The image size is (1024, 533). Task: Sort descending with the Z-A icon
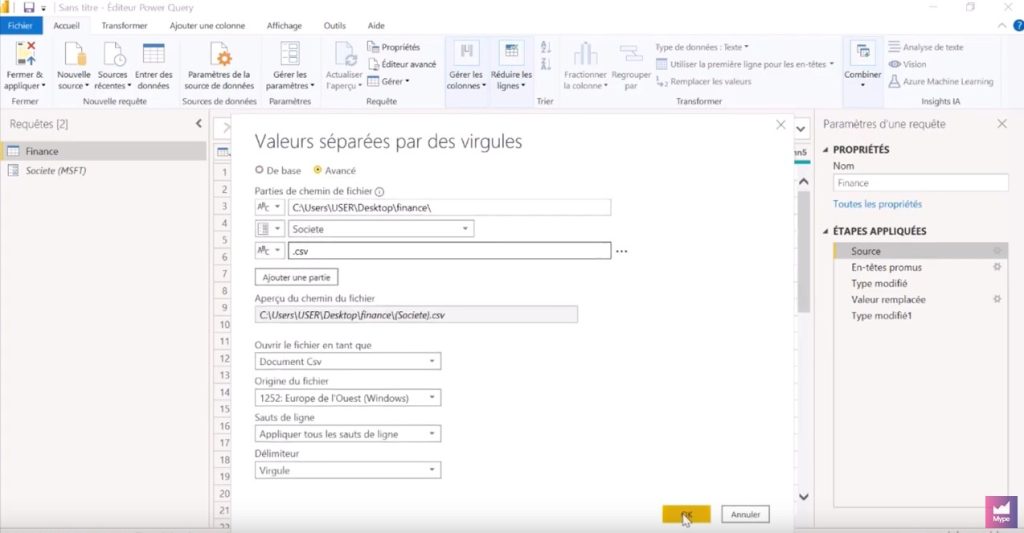coord(546,63)
